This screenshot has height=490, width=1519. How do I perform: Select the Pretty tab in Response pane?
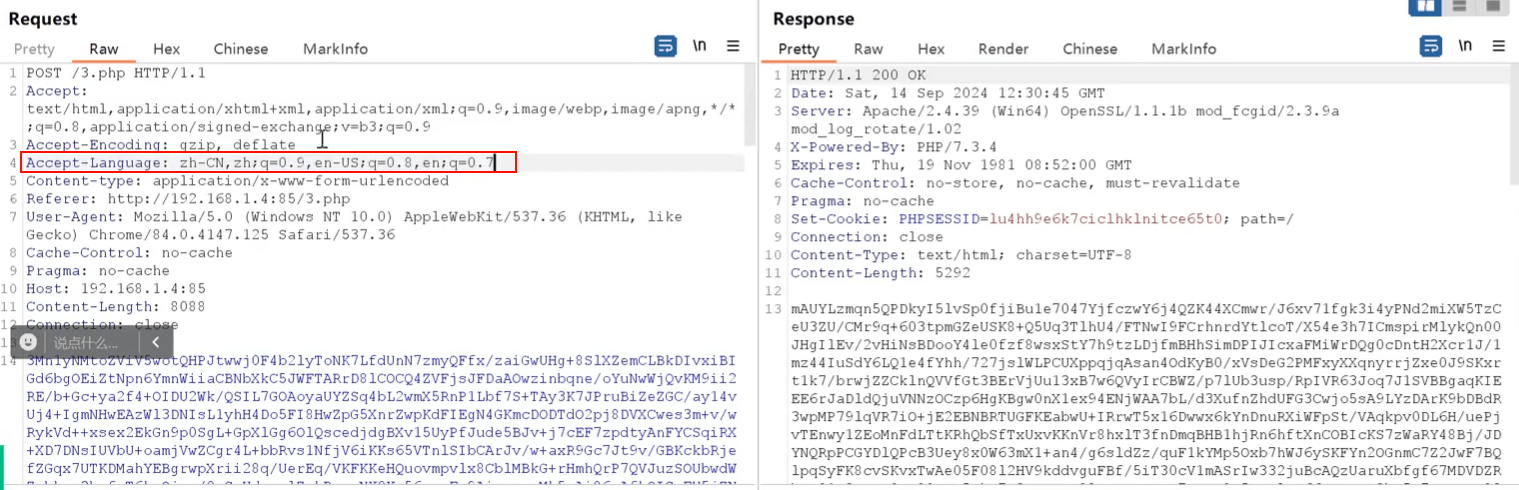(799, 49)
